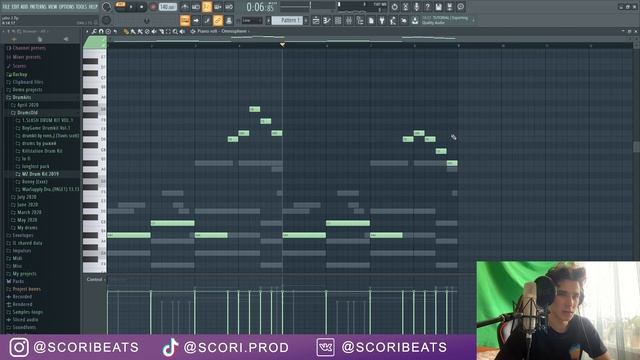Toggle loop recording icon

pyautogui.click(x=229, y=7)
